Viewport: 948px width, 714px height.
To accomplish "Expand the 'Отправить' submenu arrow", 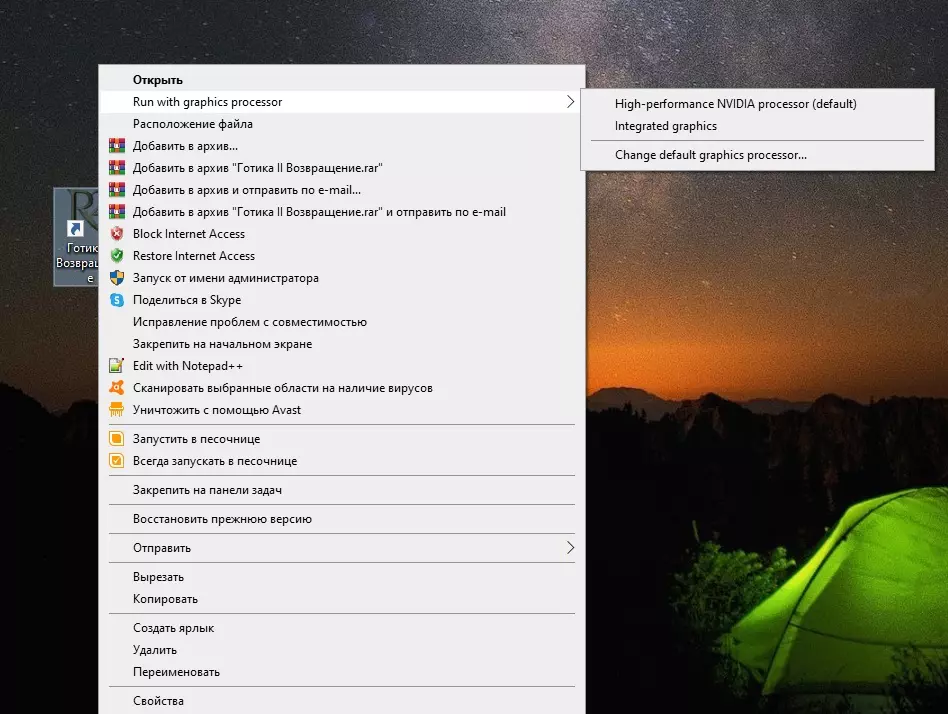I will click(x=570, y=548).
